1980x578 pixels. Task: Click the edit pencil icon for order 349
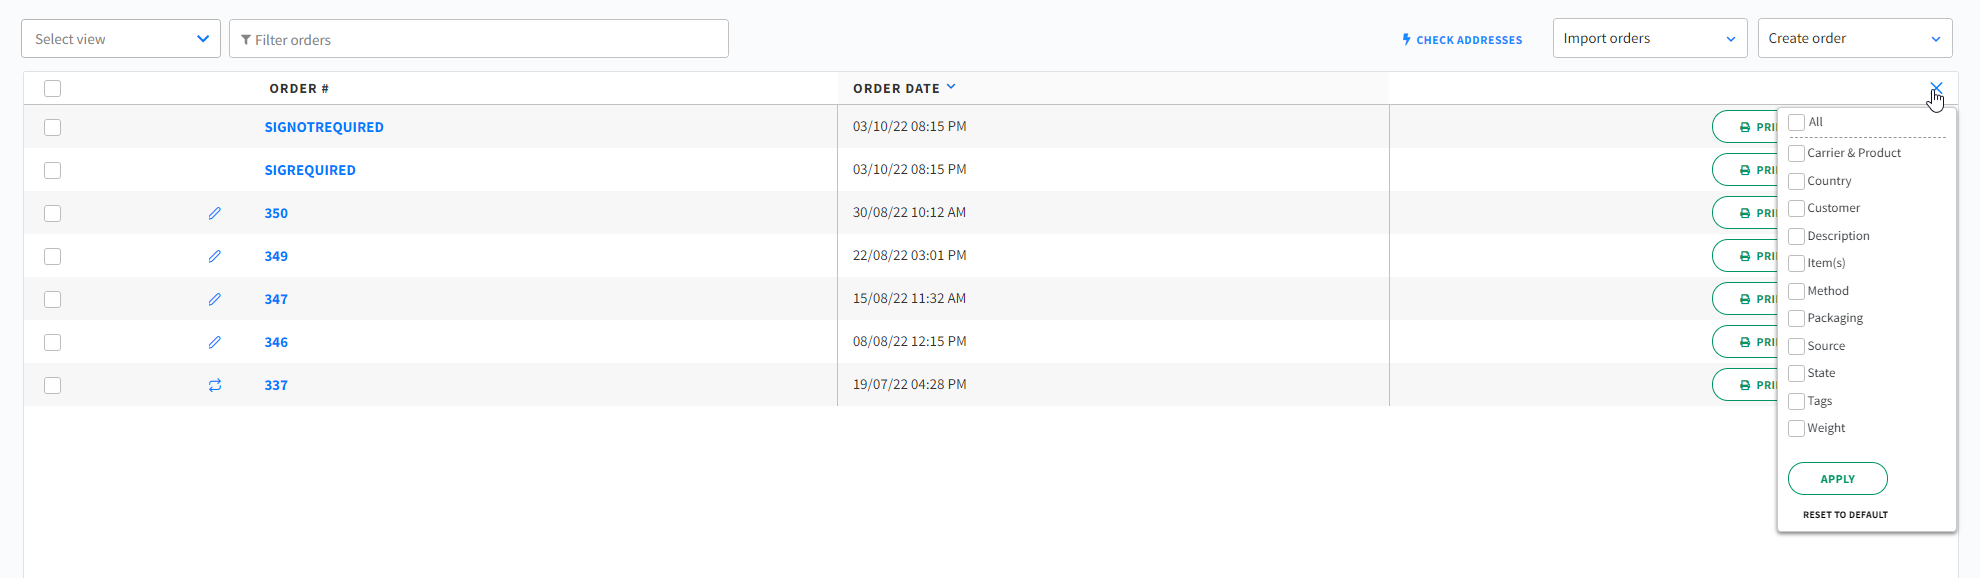[214, 256]
